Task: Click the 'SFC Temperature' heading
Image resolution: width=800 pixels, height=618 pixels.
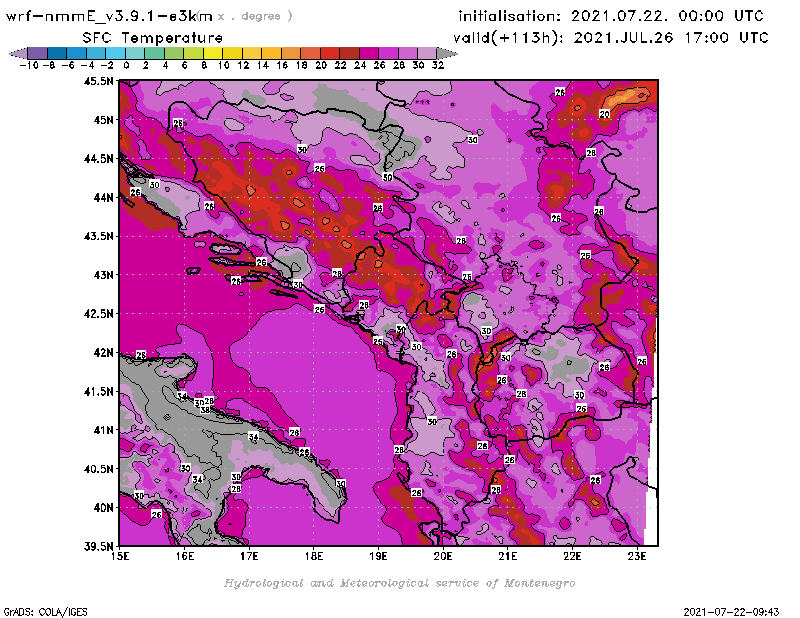Action: coord(153,38)
